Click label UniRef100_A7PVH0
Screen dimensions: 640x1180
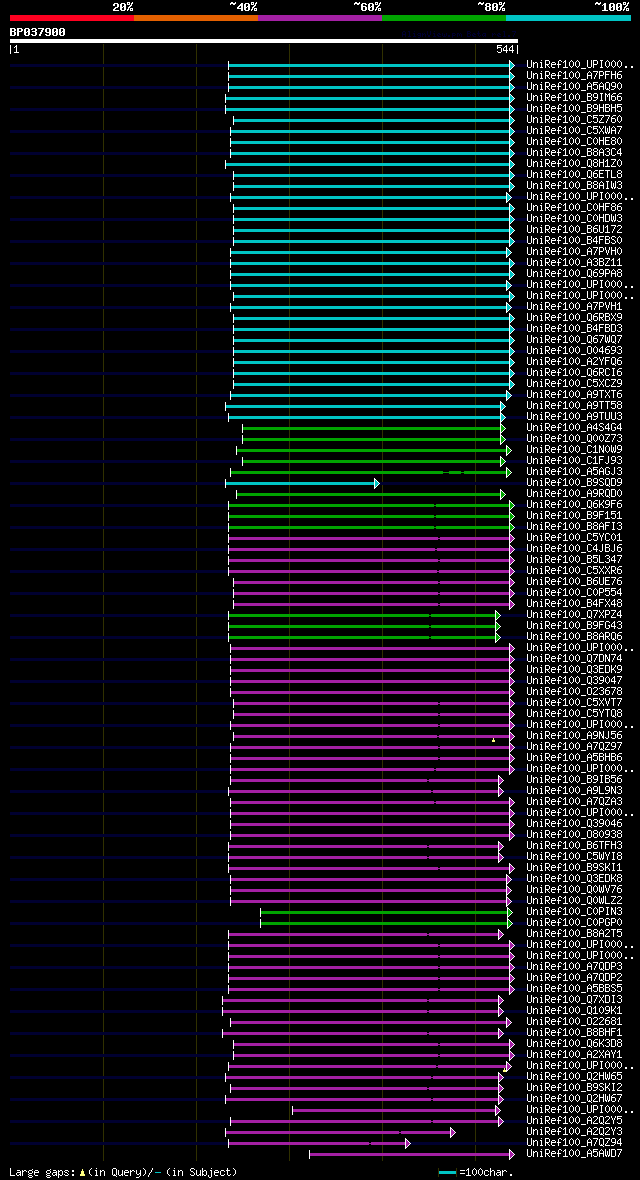574,252
